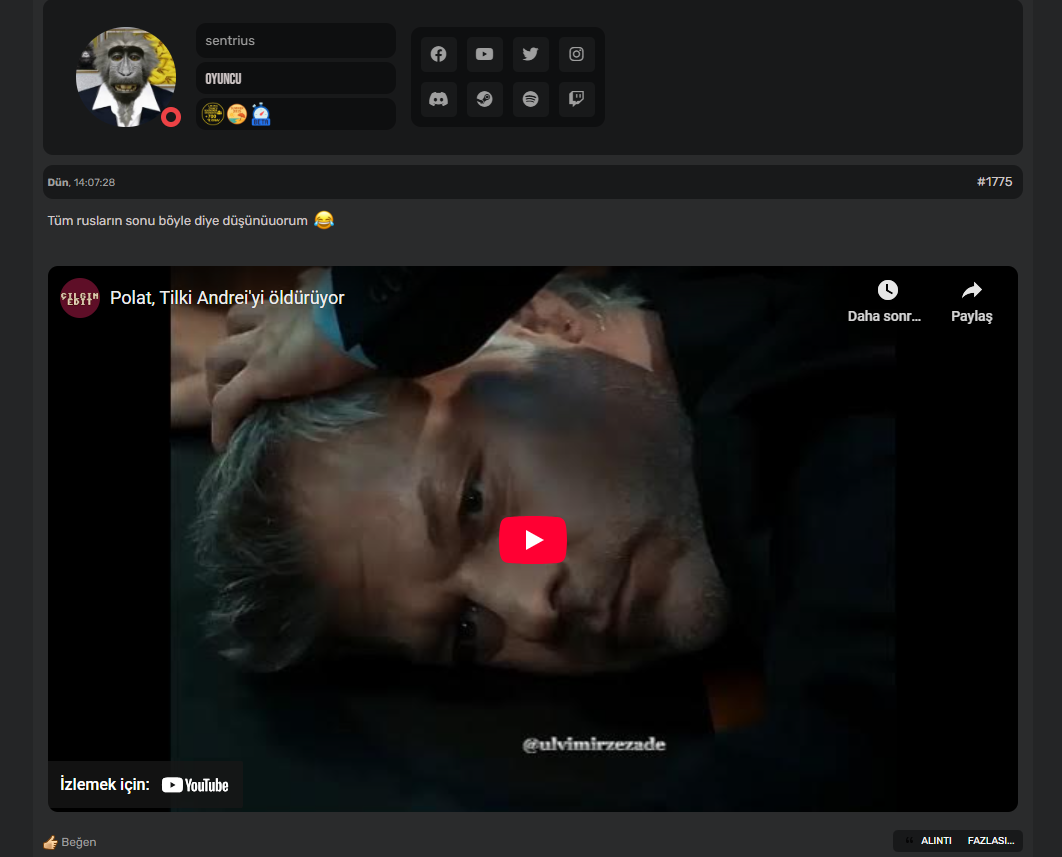This screenshot has width=1062, height=857.
Task: Open post permalink #1775
Action: click(x=994, y=182)
